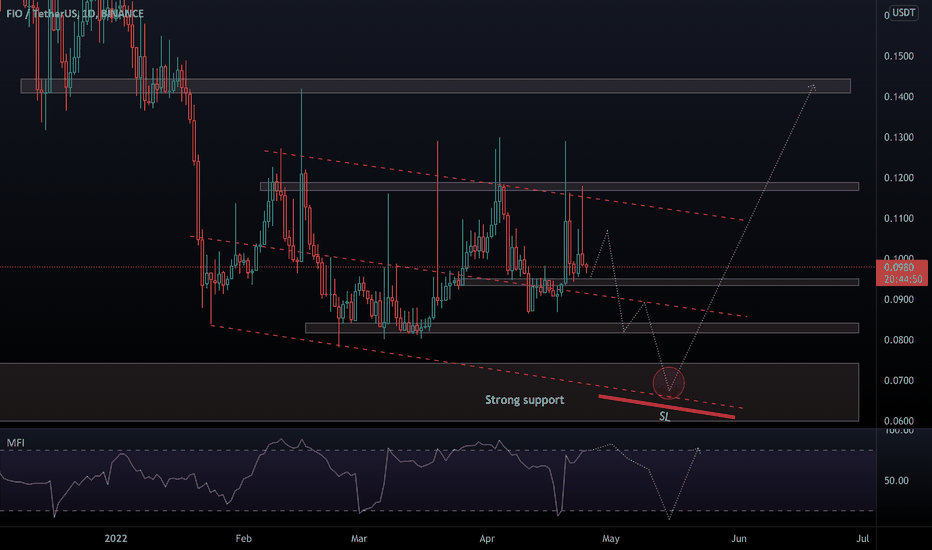Viewport: 932px width, 550px height.
Task: Click the 0.0600 price axis label
Action: 899,420
